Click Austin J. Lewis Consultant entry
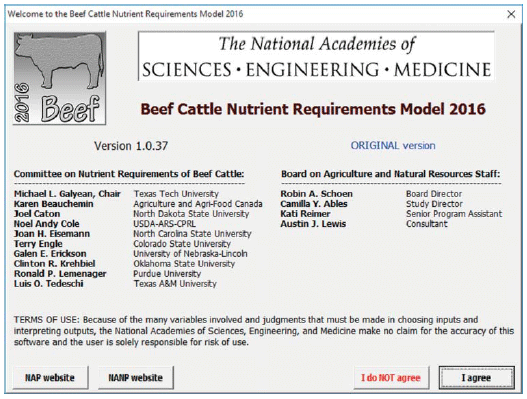Screen dimensions: 527x399 pos(364,224)
